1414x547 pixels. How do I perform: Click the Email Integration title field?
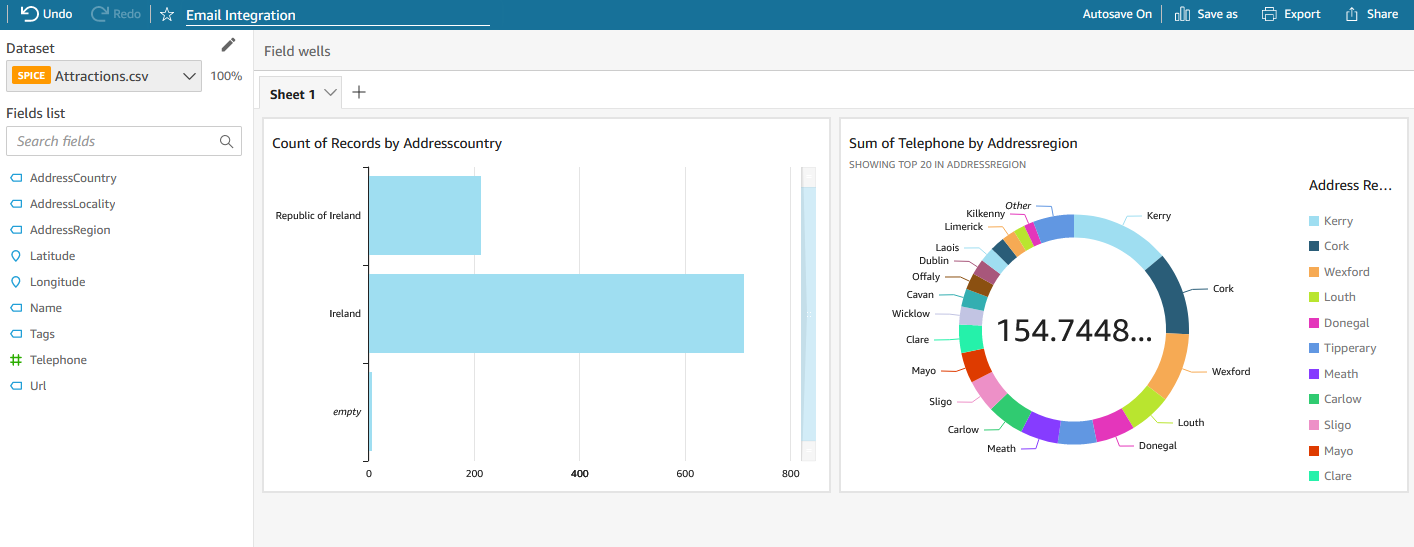338,16
